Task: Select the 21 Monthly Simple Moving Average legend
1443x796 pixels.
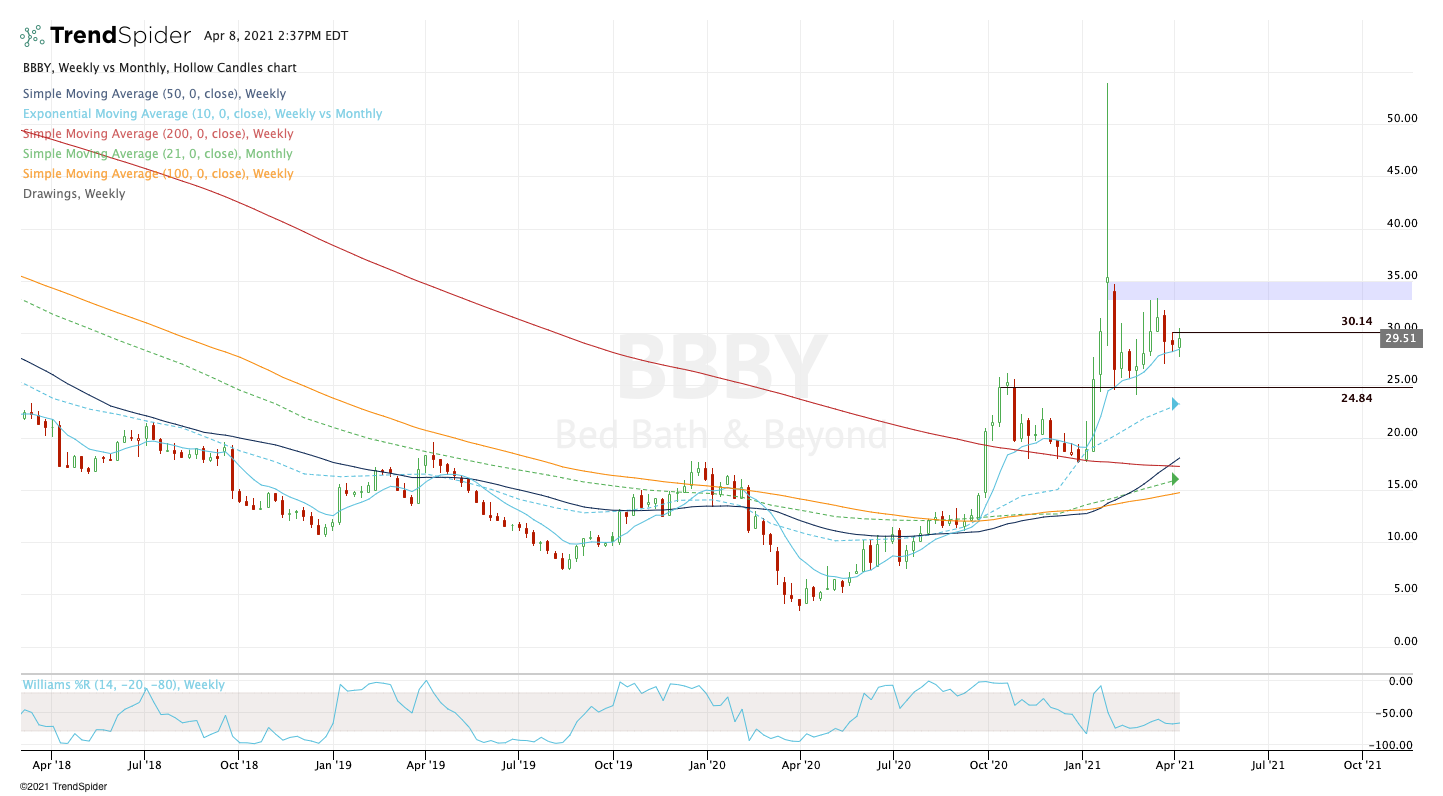Action: [x=157, y=154]
